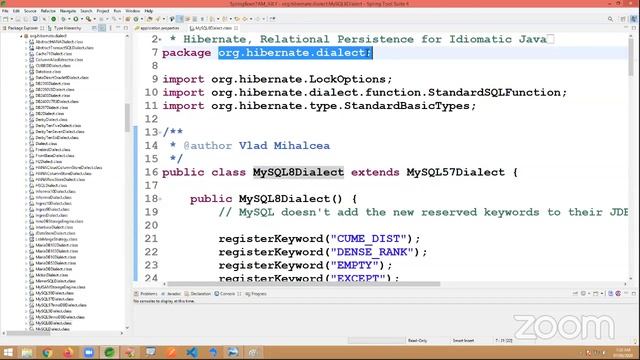Collapse Javadoc fold at line 13
Image resolution: width=640 pixels, height=360 pixels.
click(160, 132)
